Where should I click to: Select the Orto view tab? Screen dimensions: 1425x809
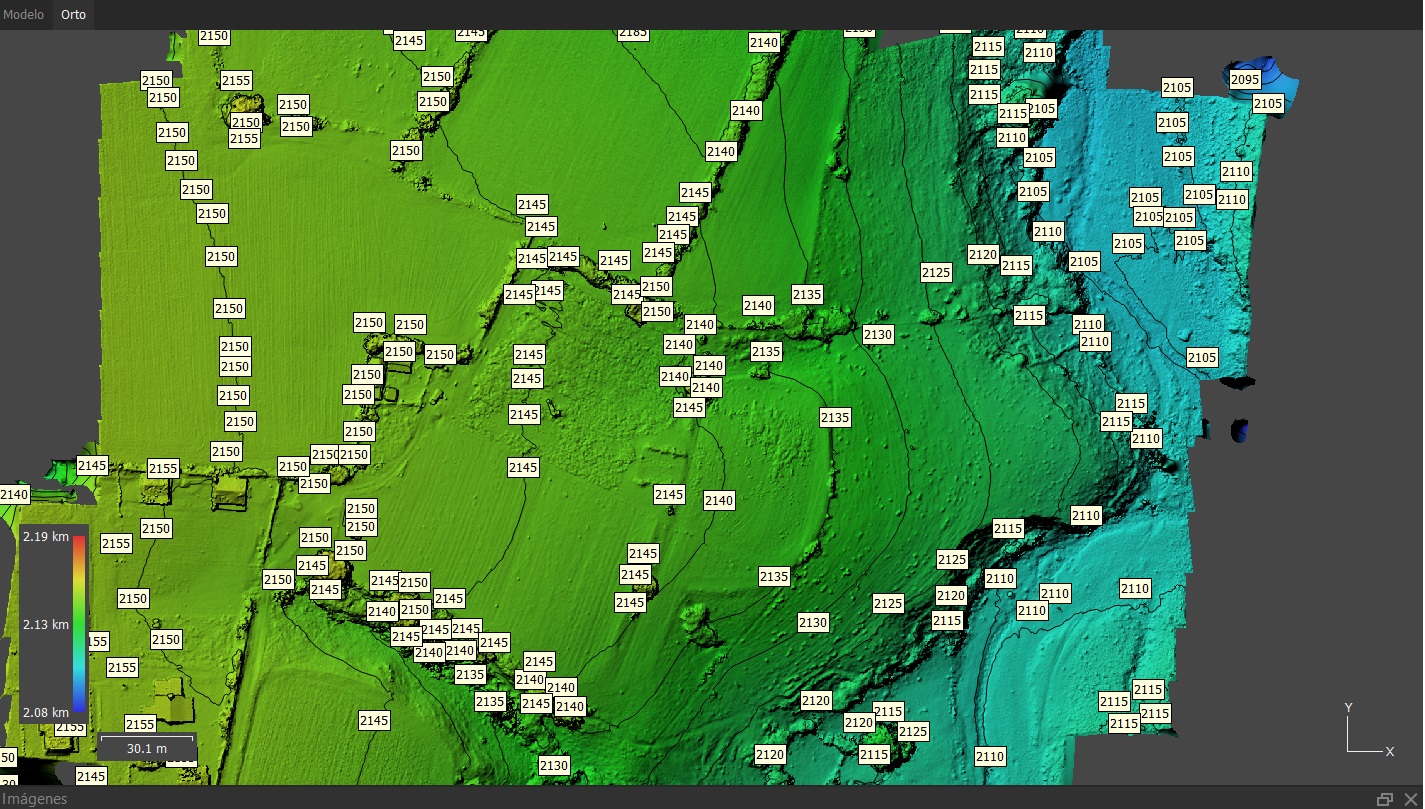[73, 15]
